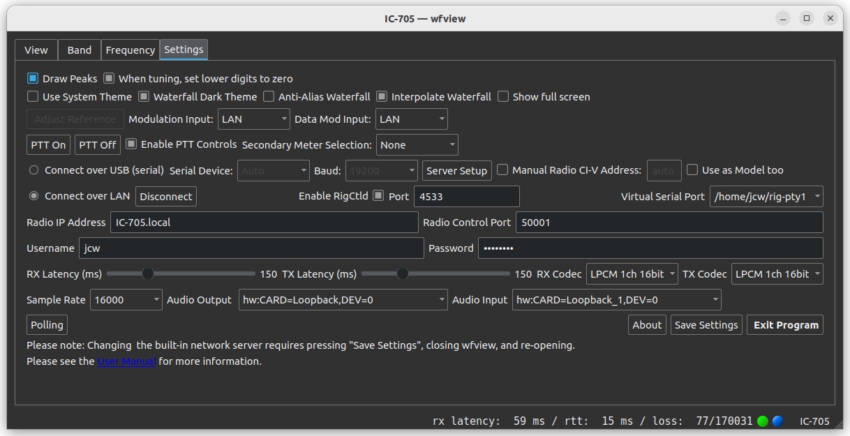The height and width of the screenshot is (436, 850).
Task: Enable Anti-Alias Waterfall checkbox
Action: (269, 97)
